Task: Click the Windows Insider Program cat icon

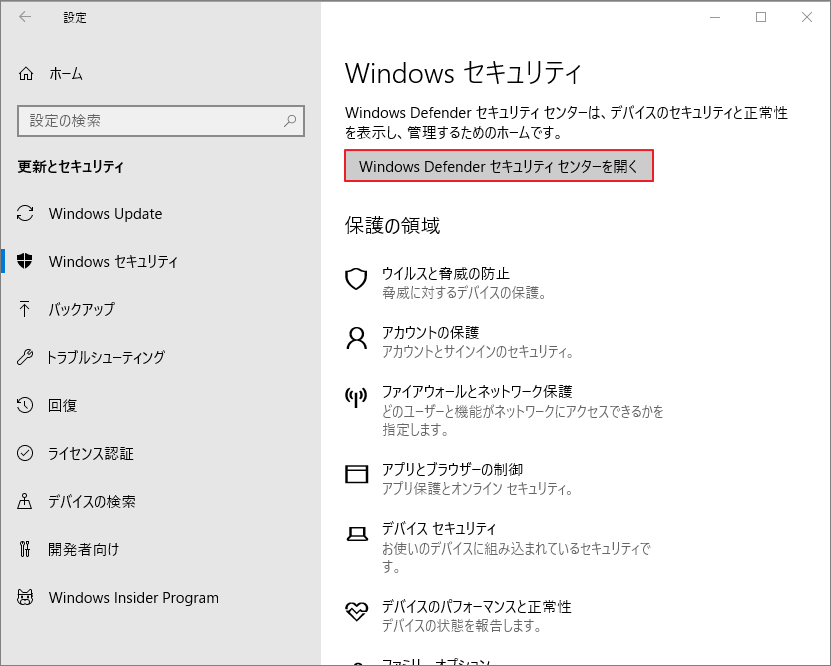Action: (x=25, y=597)
